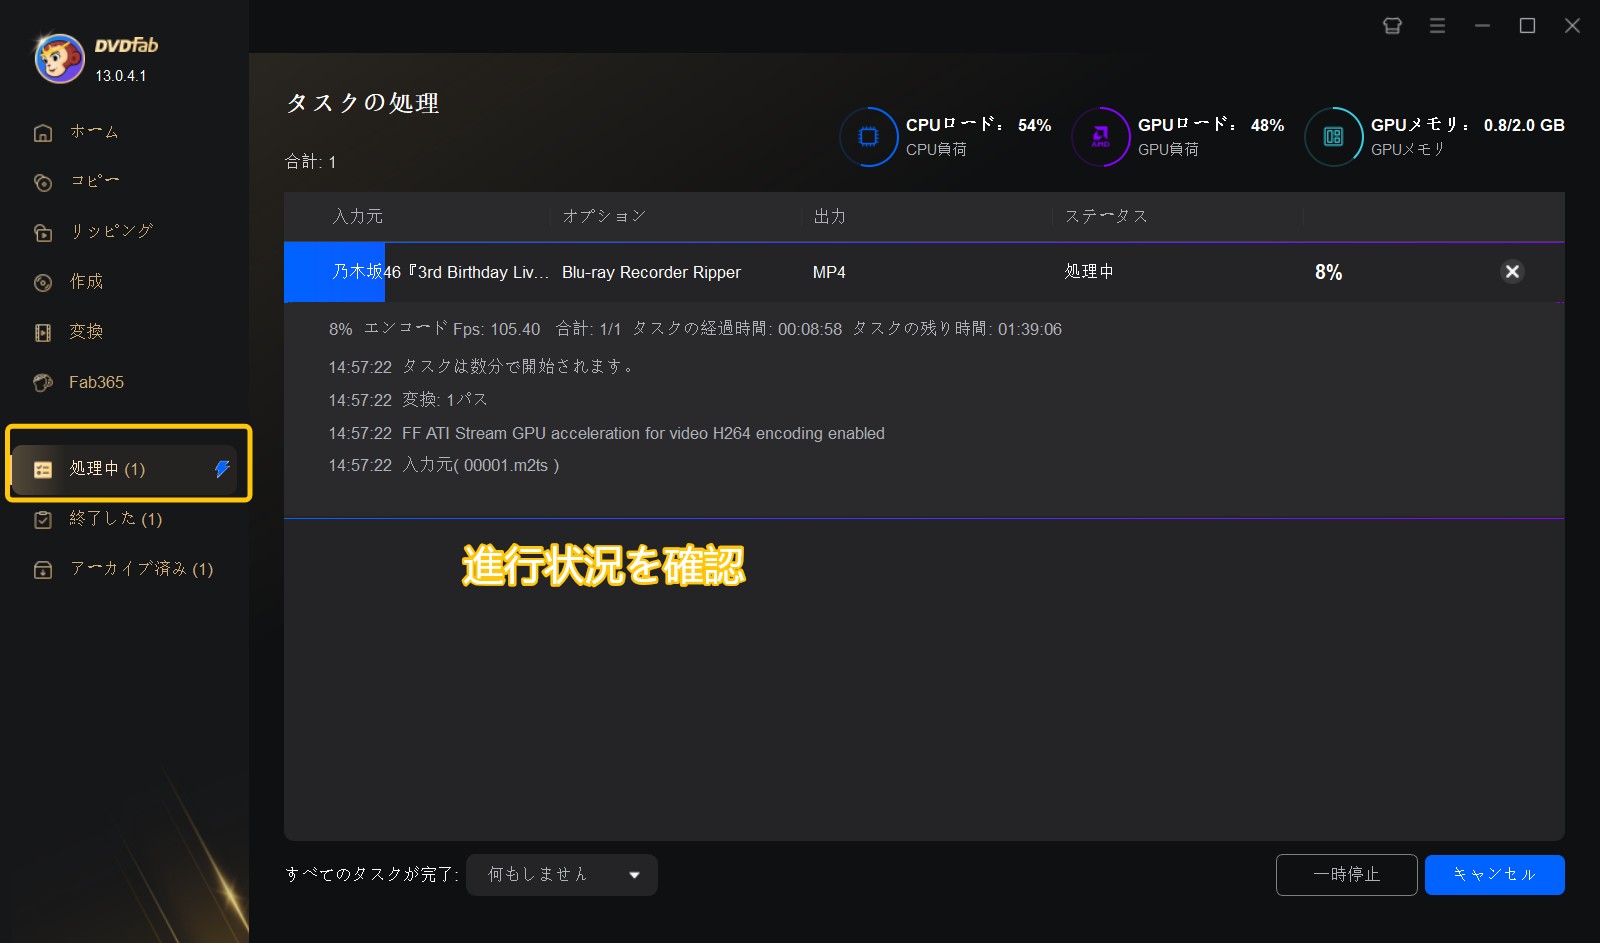Click the GPUロード 48% readout
The height and width of the screenshot is (943, 1600).
point(1211,125)
